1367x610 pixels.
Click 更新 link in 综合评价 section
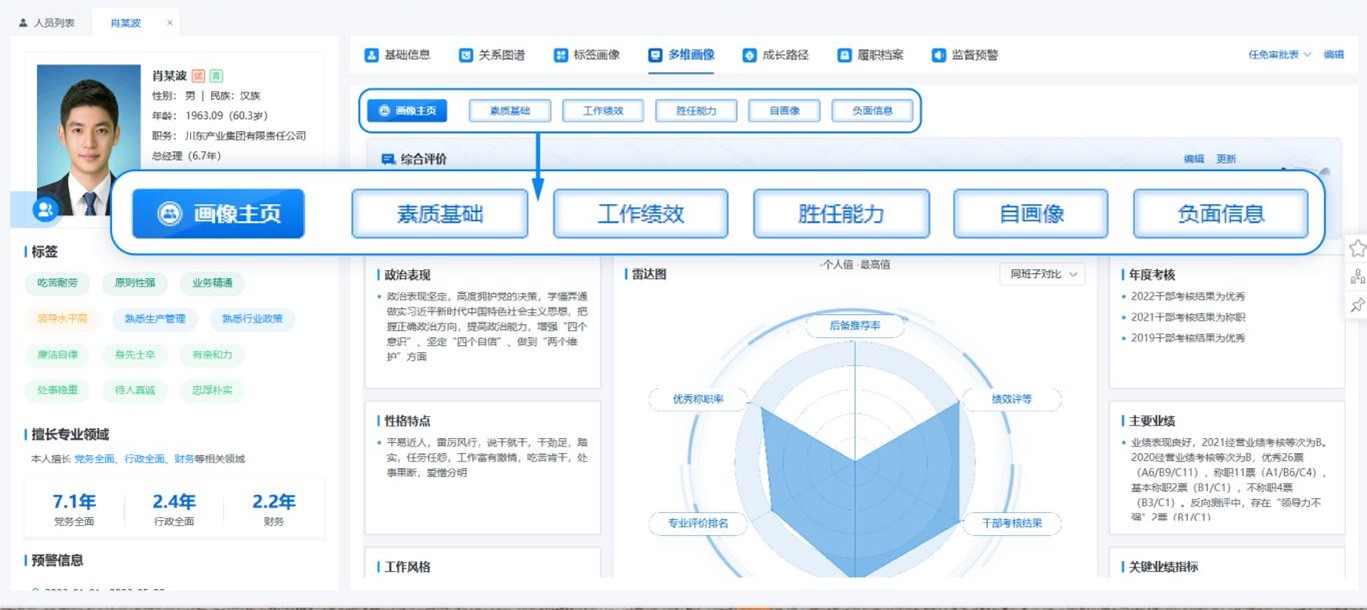[x=1226, y=159]
